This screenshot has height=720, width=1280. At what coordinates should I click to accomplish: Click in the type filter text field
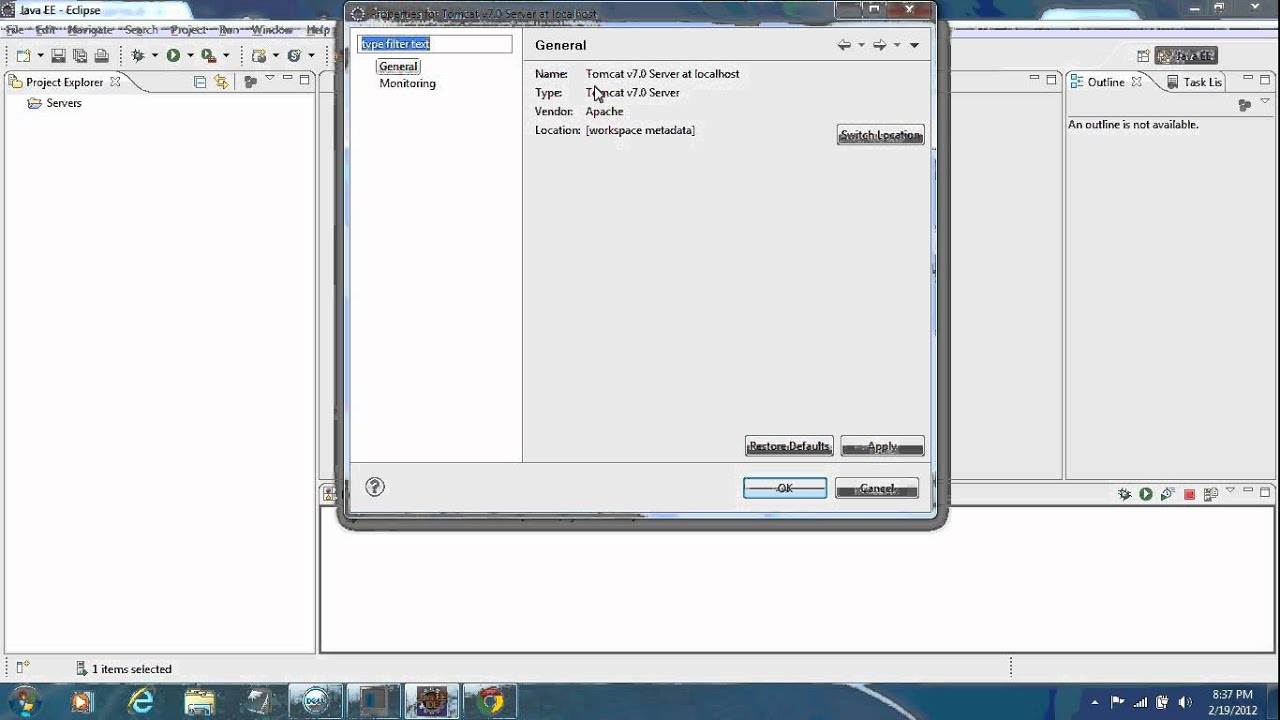435,44
